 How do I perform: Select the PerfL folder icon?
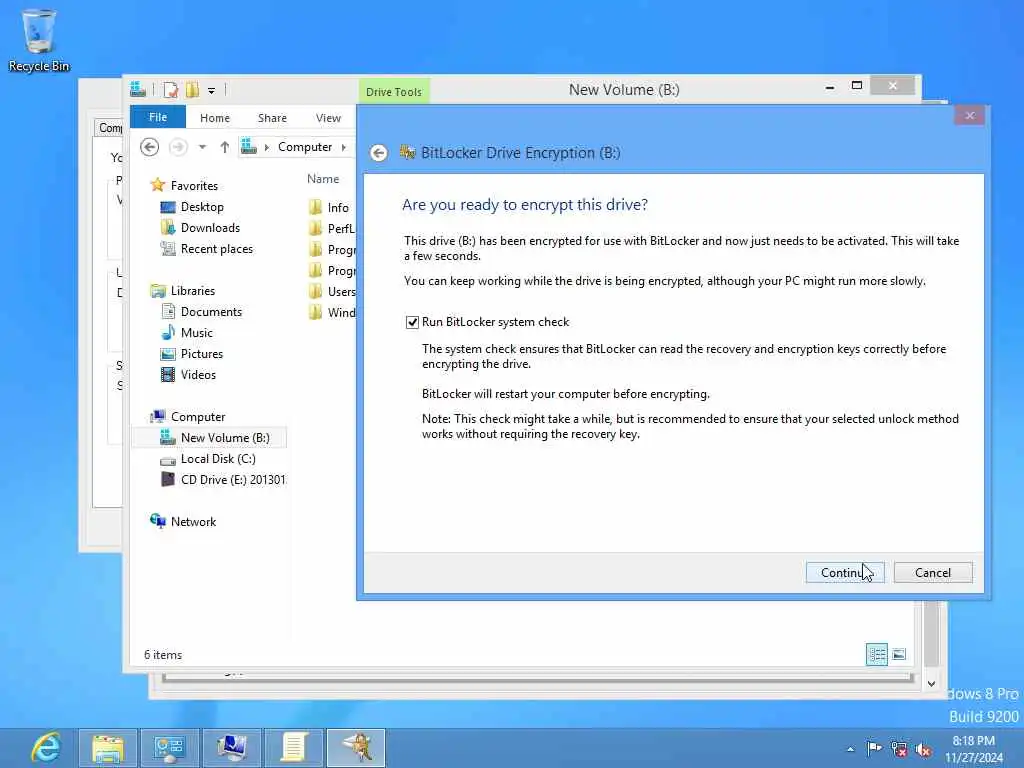(315, 228)
